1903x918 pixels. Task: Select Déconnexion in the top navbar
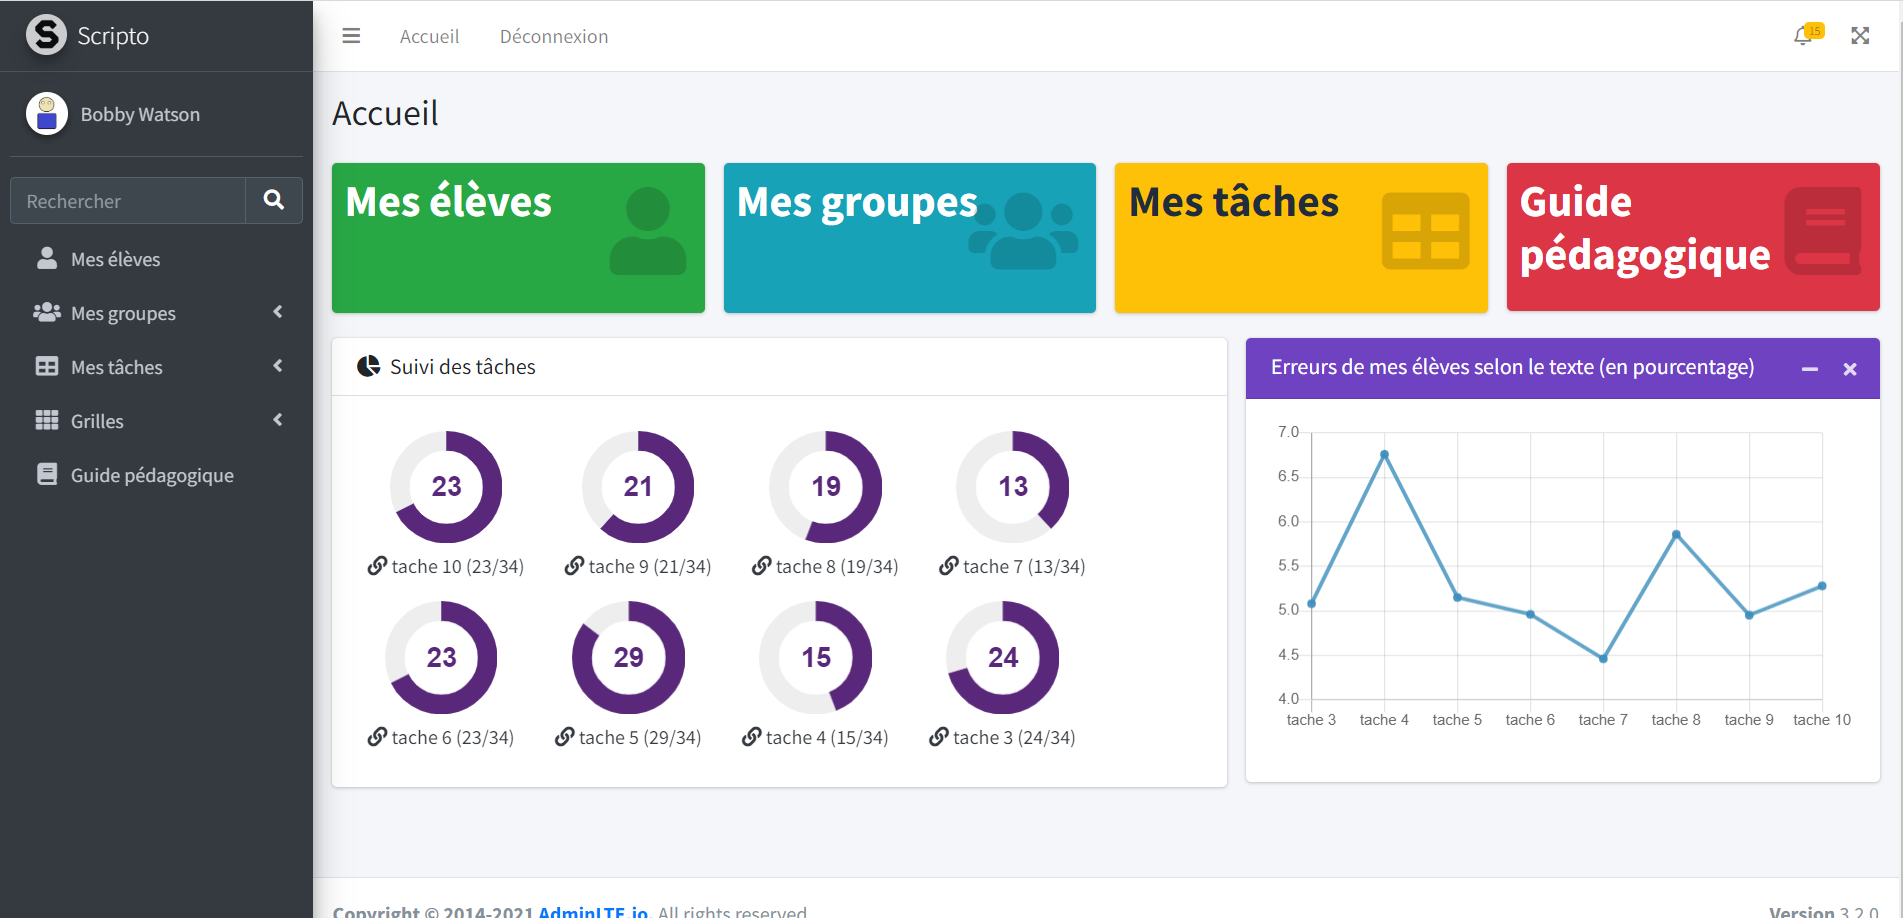click(x=554, y=36)
